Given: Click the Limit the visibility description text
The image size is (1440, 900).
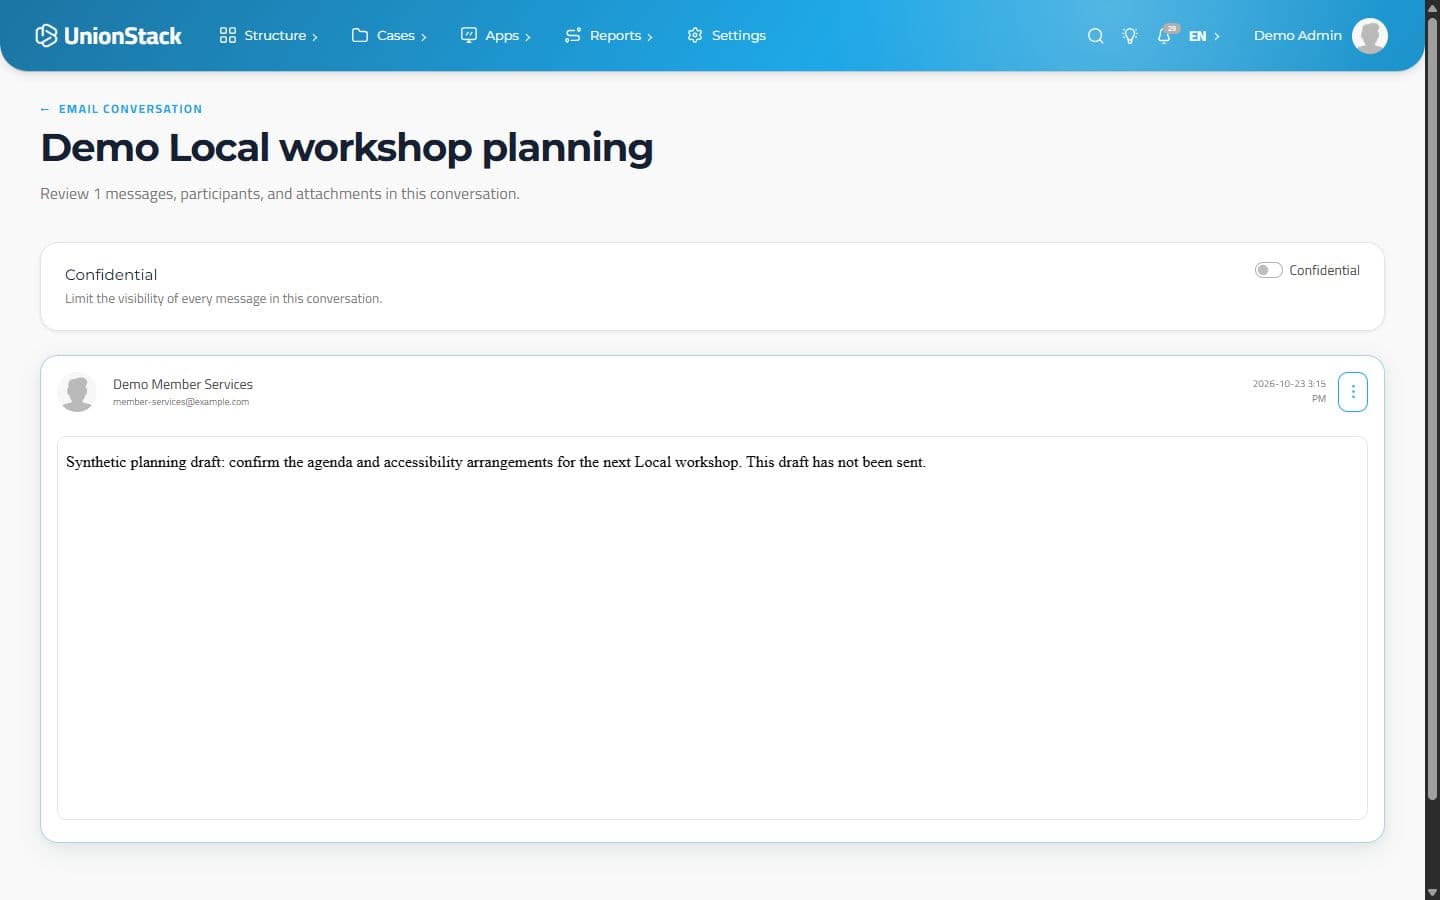Looking at the screenshot, I should [223, 299].
